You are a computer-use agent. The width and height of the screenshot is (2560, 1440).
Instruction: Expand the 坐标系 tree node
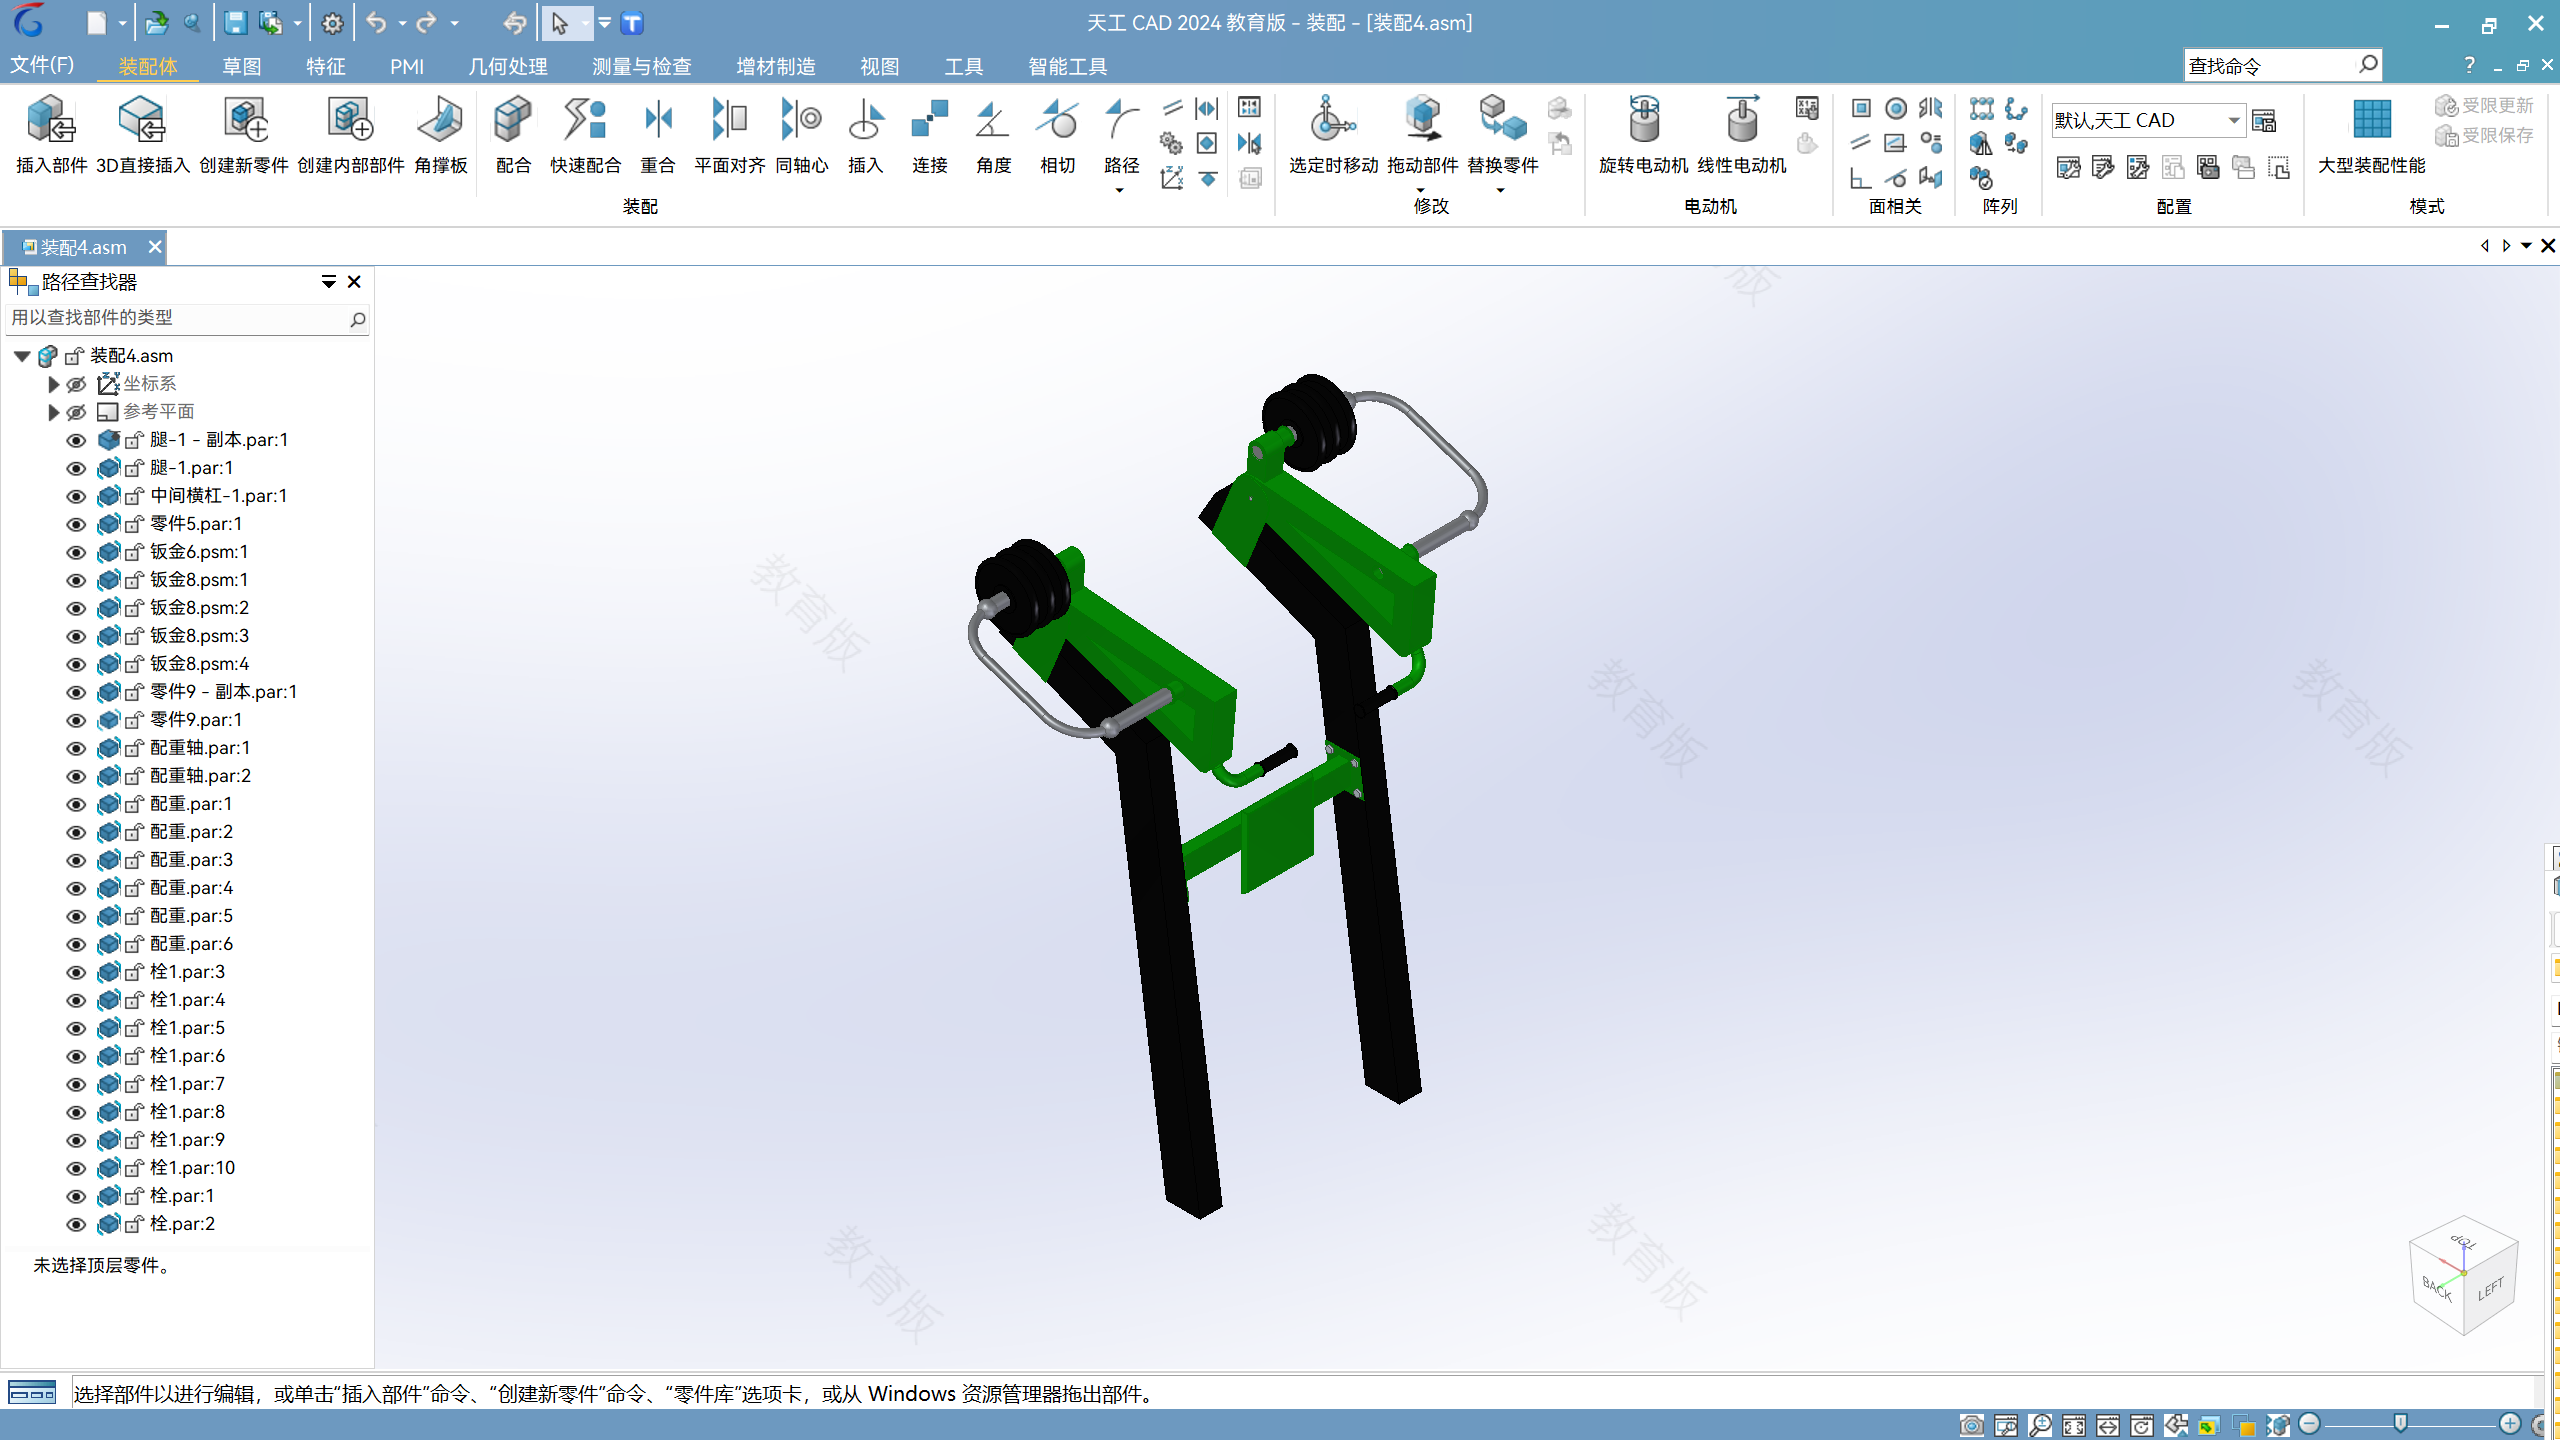(x=54, y=384)
